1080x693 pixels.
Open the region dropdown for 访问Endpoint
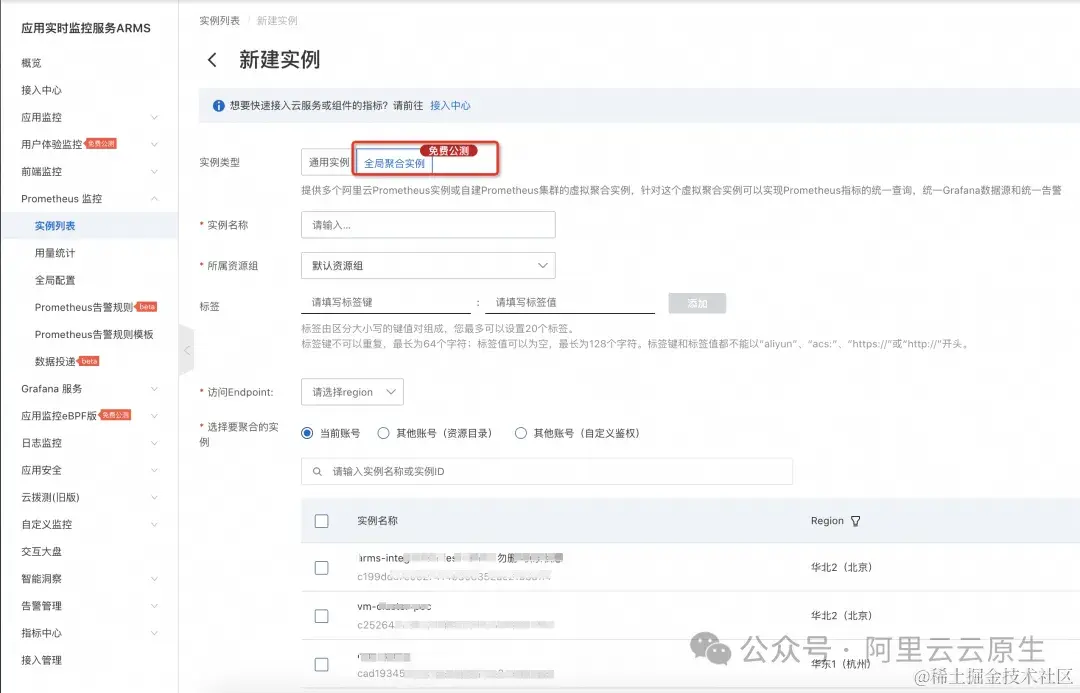tap(352, 392)
